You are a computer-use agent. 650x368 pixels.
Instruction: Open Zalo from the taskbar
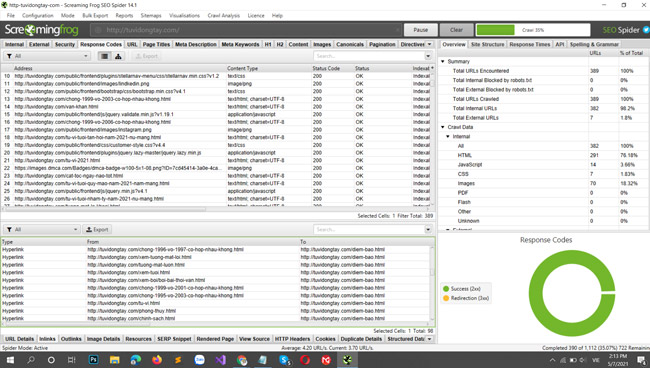pyautogui.click(x=199, y=360)
